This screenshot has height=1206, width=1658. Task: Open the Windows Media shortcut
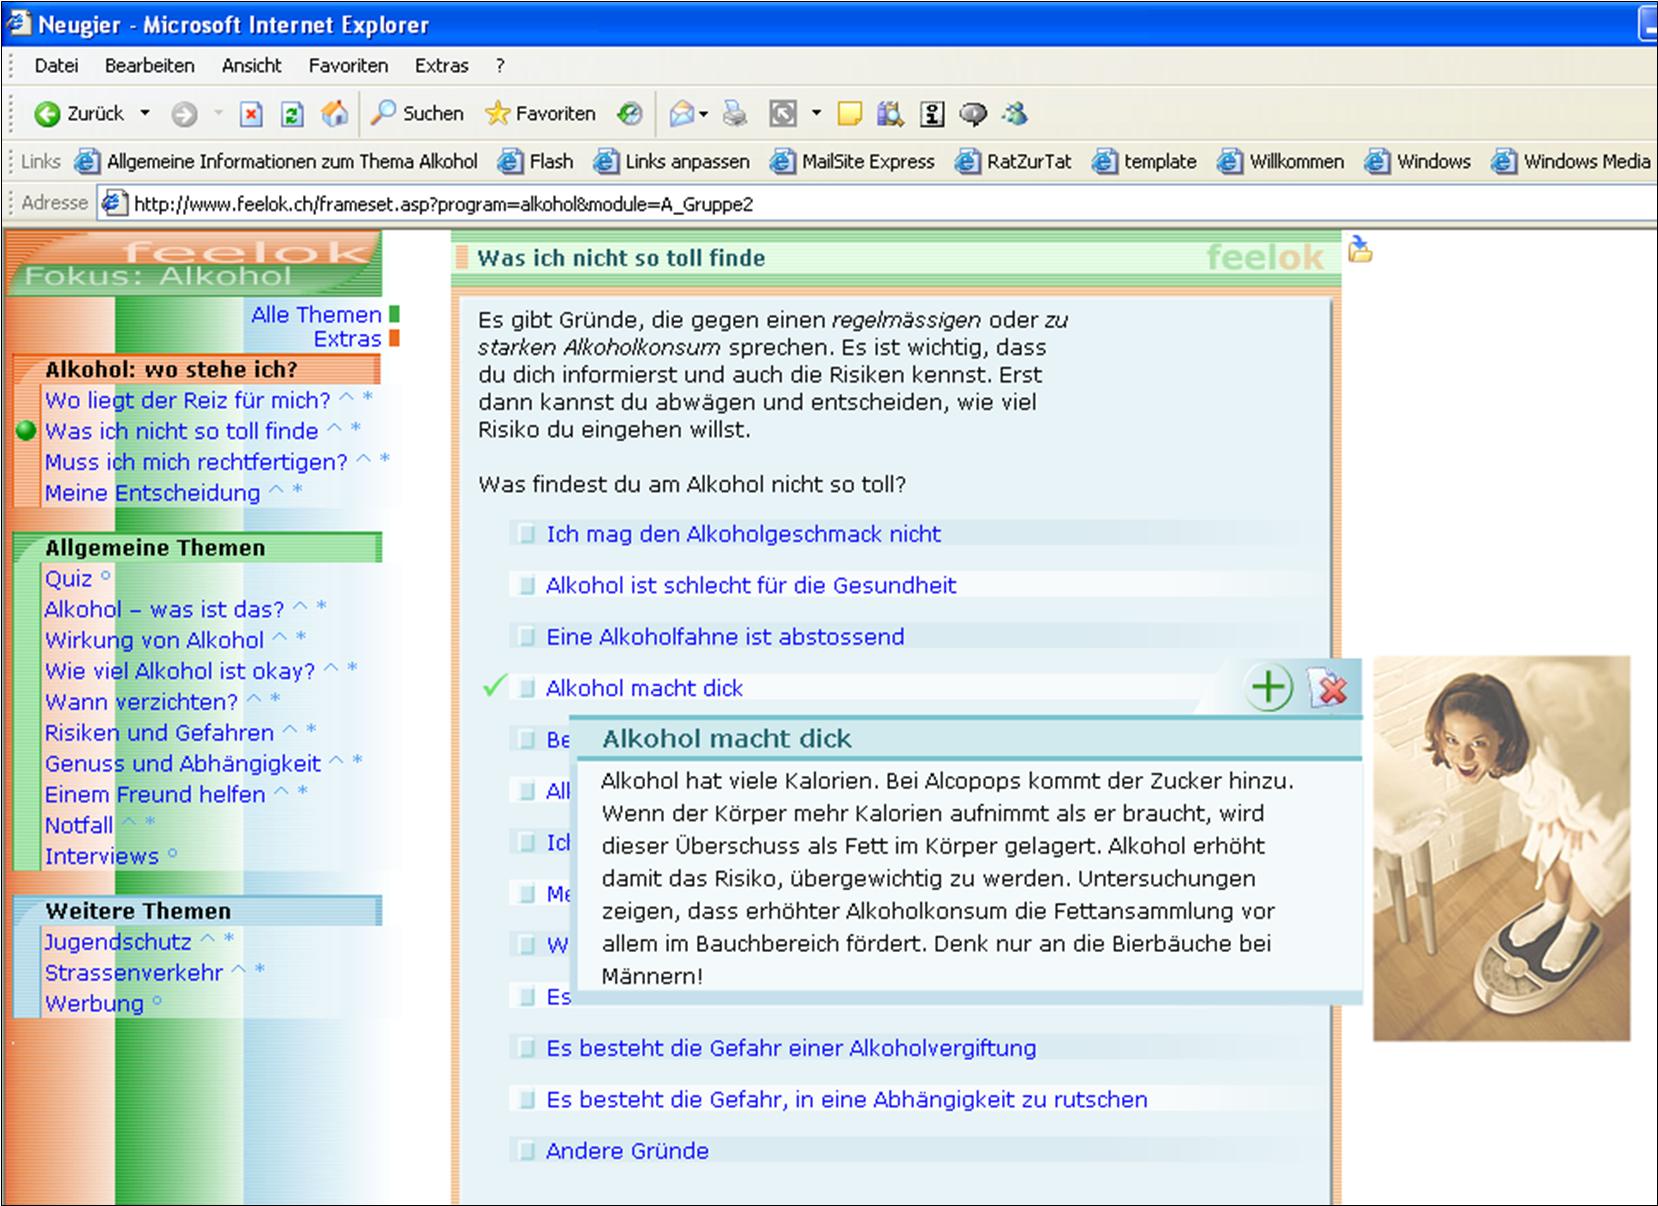[x=1571, y=161]
